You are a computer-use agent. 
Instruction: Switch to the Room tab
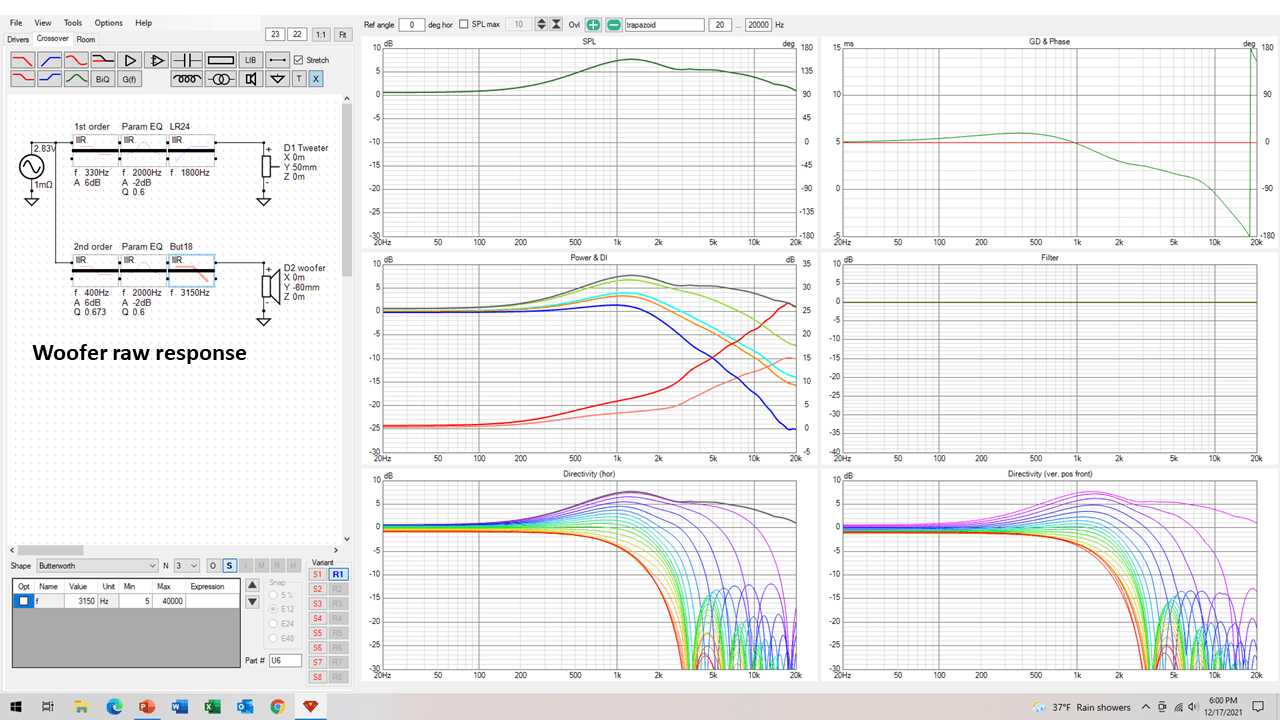(86, 39)
